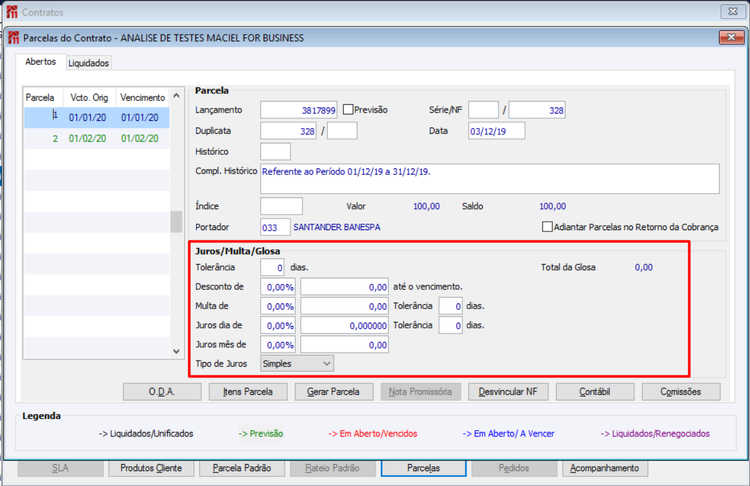The width and height of the screenshot is (750, 486).
Task: Click the Desconto de percentage field
Action: [x=278, y=287]
